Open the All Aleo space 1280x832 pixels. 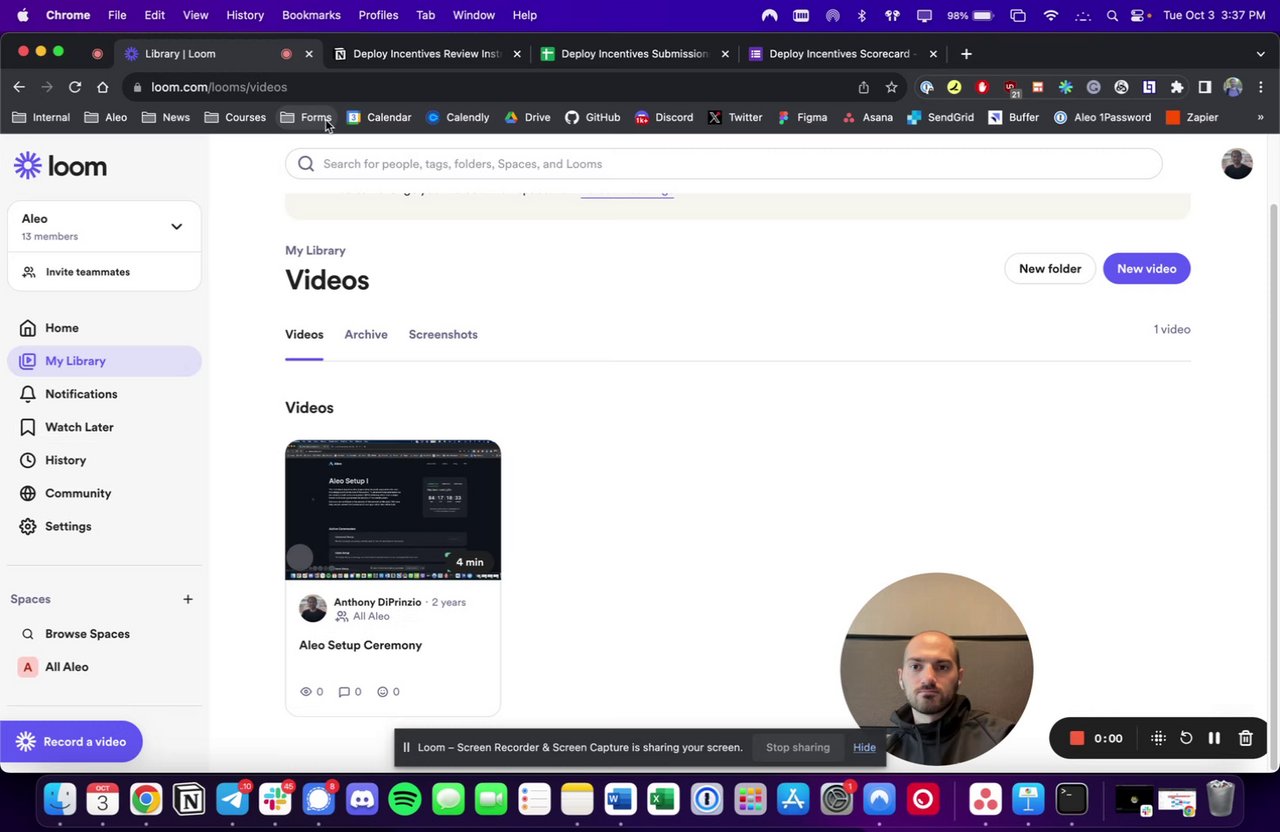point(104,667)
